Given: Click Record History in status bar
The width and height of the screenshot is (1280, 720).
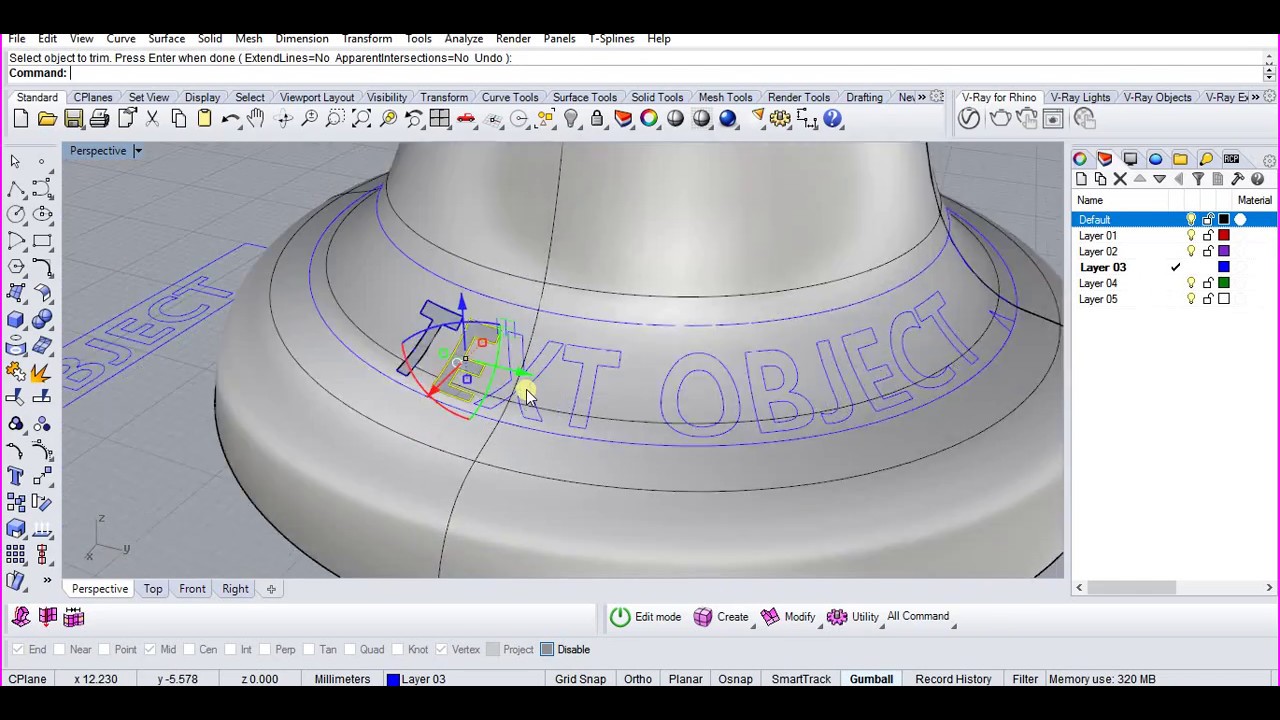Looking at the screenshot, I should [x=953, y=679].
